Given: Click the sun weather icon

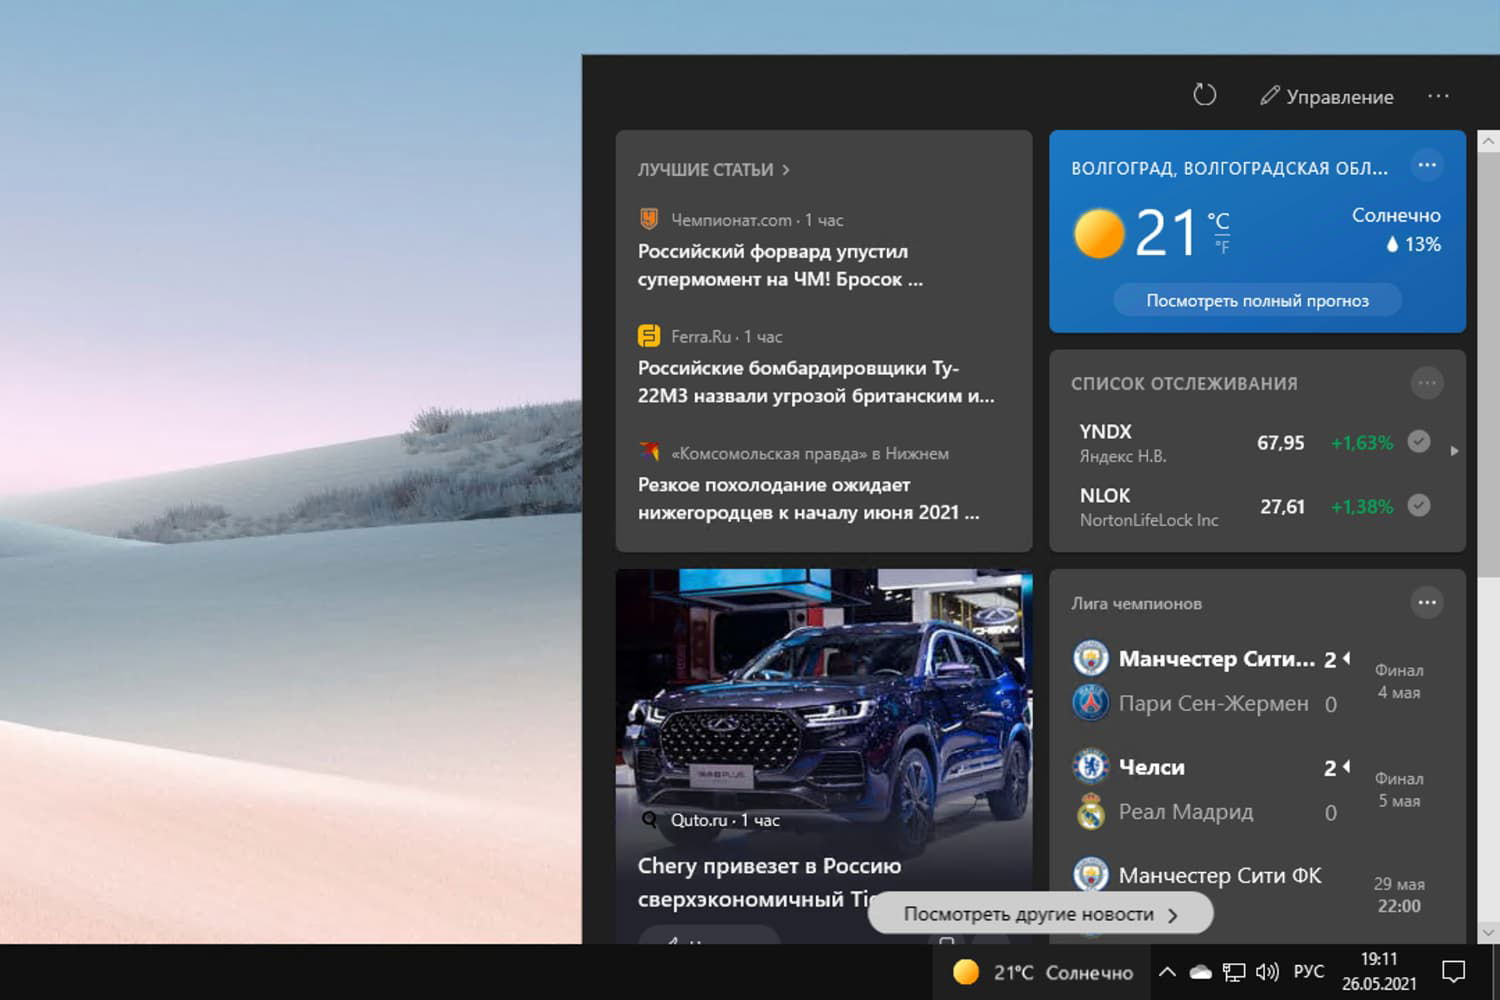Looking at the screenshot, I should (1099, 233).
